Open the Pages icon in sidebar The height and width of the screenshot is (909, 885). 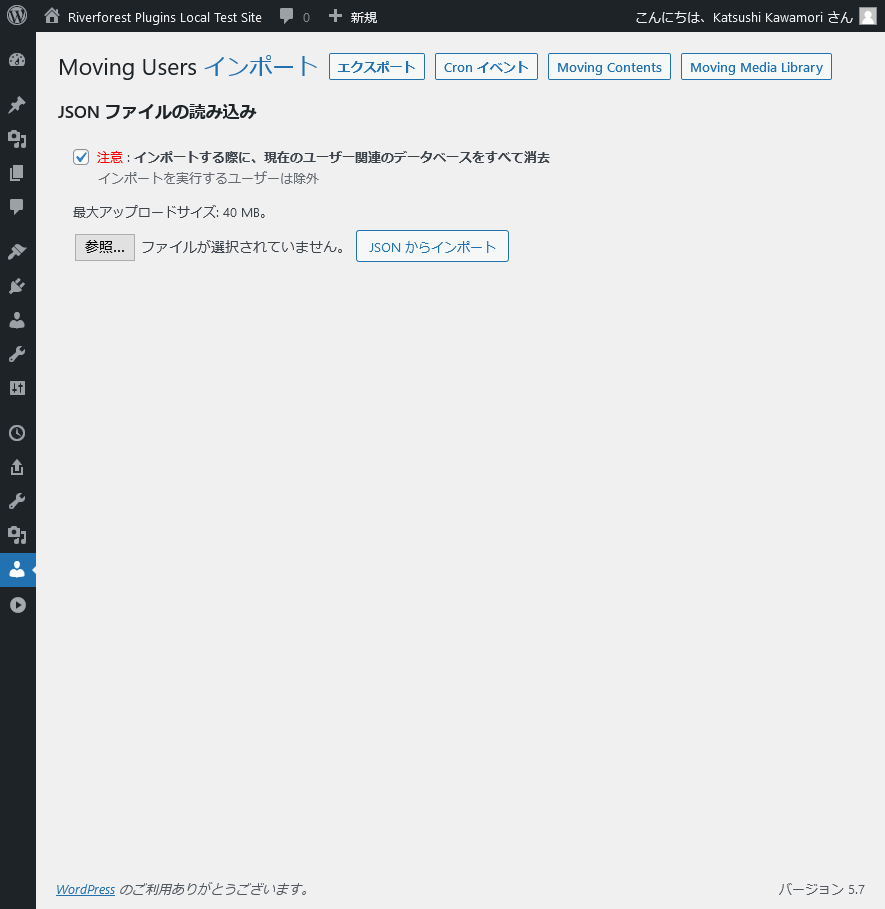click(x=17, y=173)
